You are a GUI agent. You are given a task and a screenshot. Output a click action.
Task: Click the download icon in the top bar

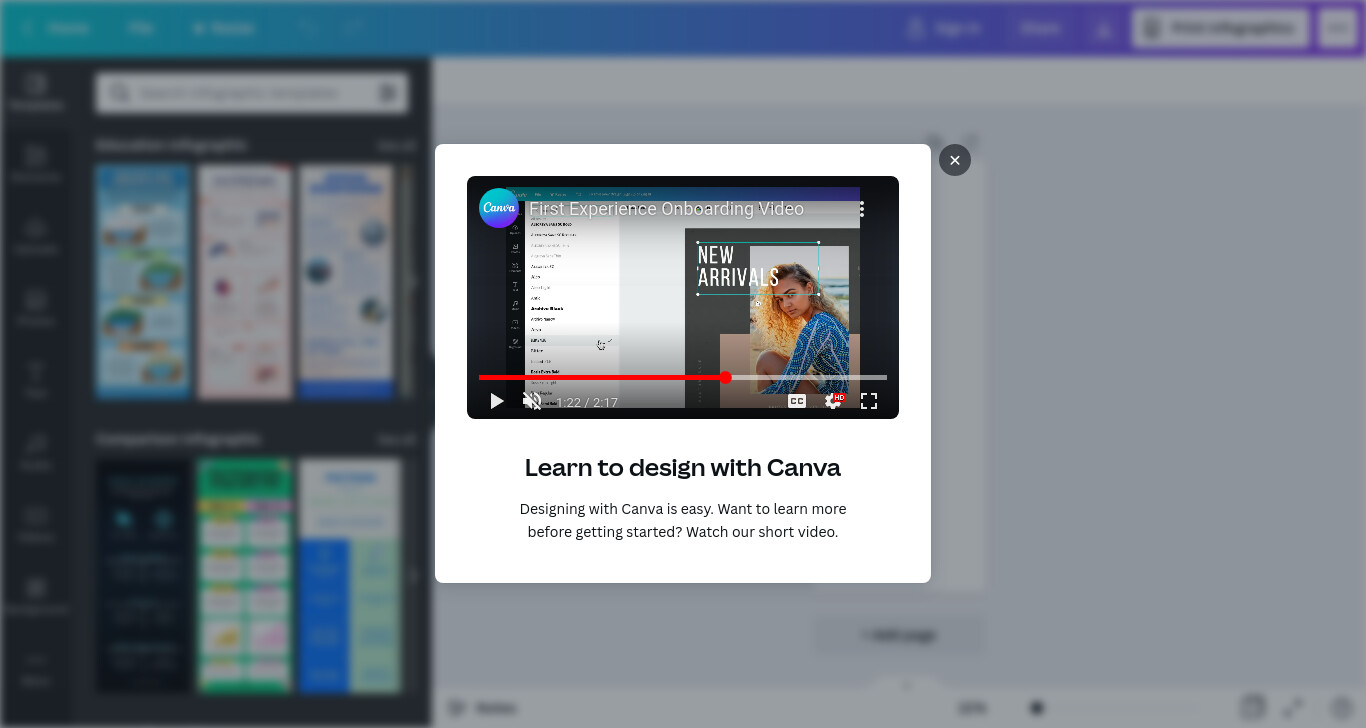pyautogui.click(x=1103, y=28)
